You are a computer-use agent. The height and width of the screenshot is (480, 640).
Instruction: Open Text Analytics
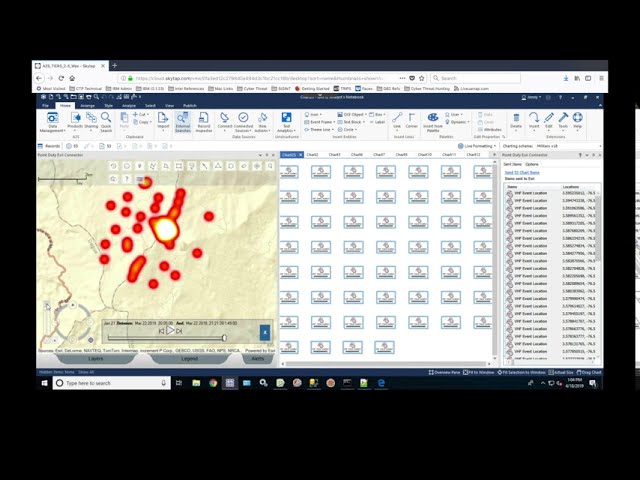[287, 122]
